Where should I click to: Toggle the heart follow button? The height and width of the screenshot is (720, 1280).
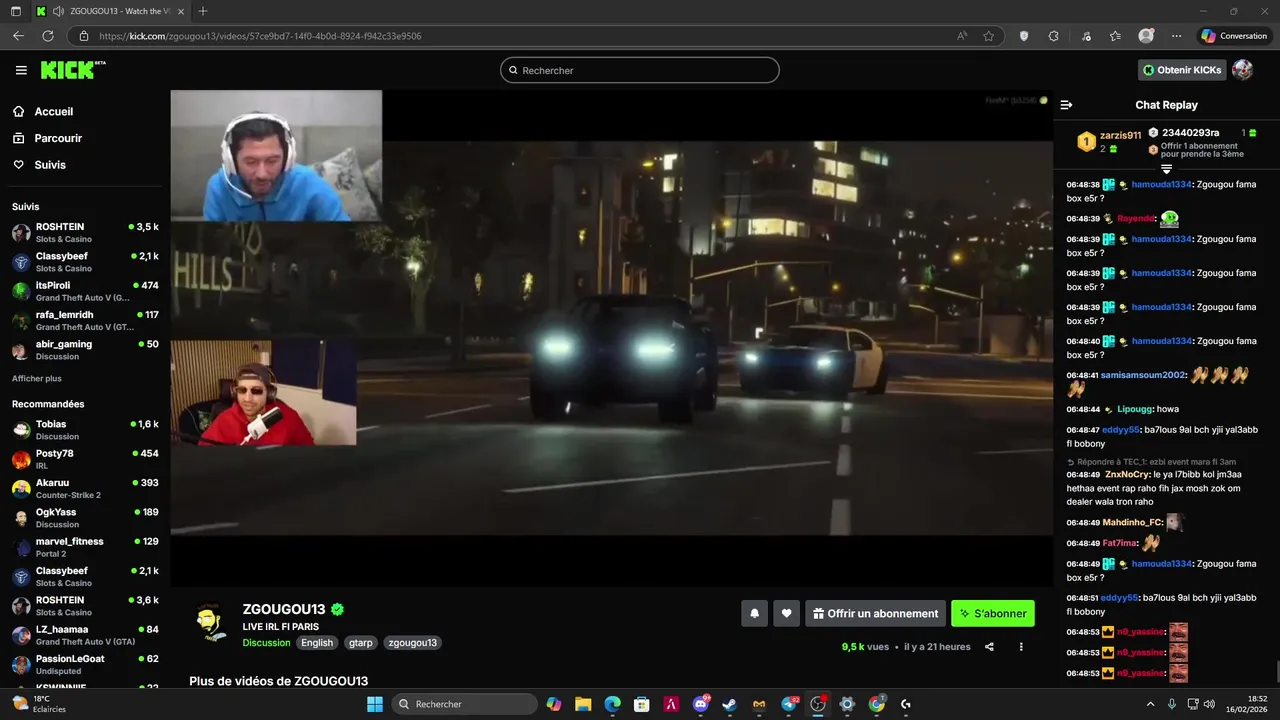coord(787,613)
